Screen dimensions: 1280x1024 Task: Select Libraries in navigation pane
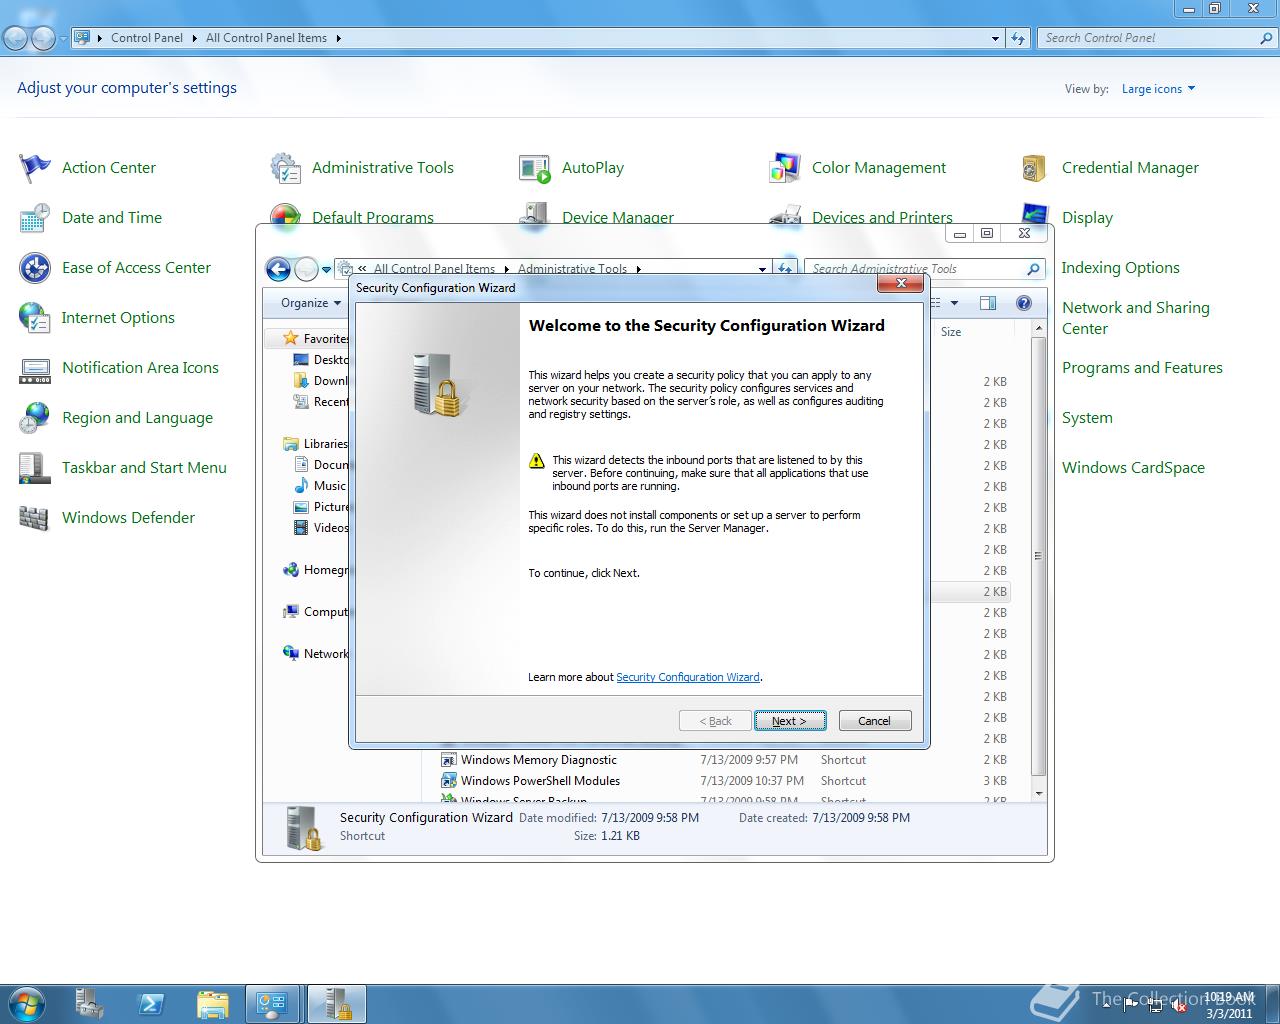(316, 444)
